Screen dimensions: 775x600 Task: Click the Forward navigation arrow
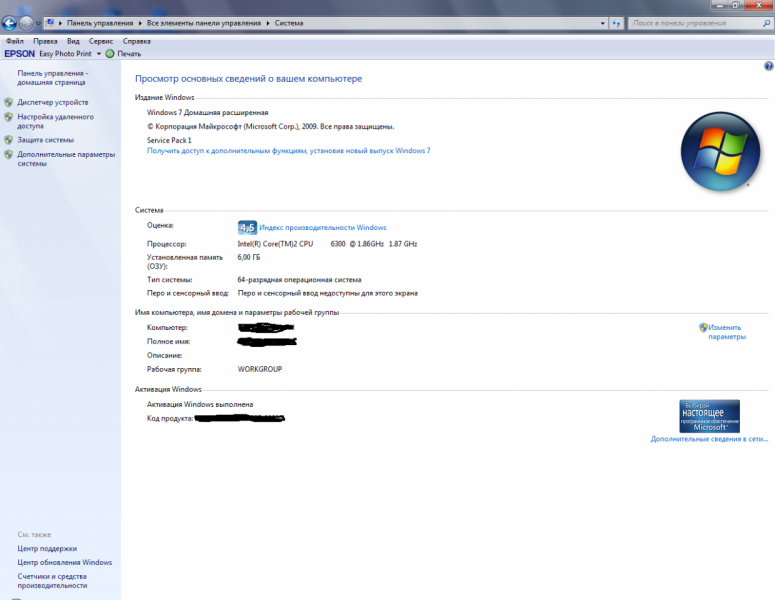pos(26,23)
